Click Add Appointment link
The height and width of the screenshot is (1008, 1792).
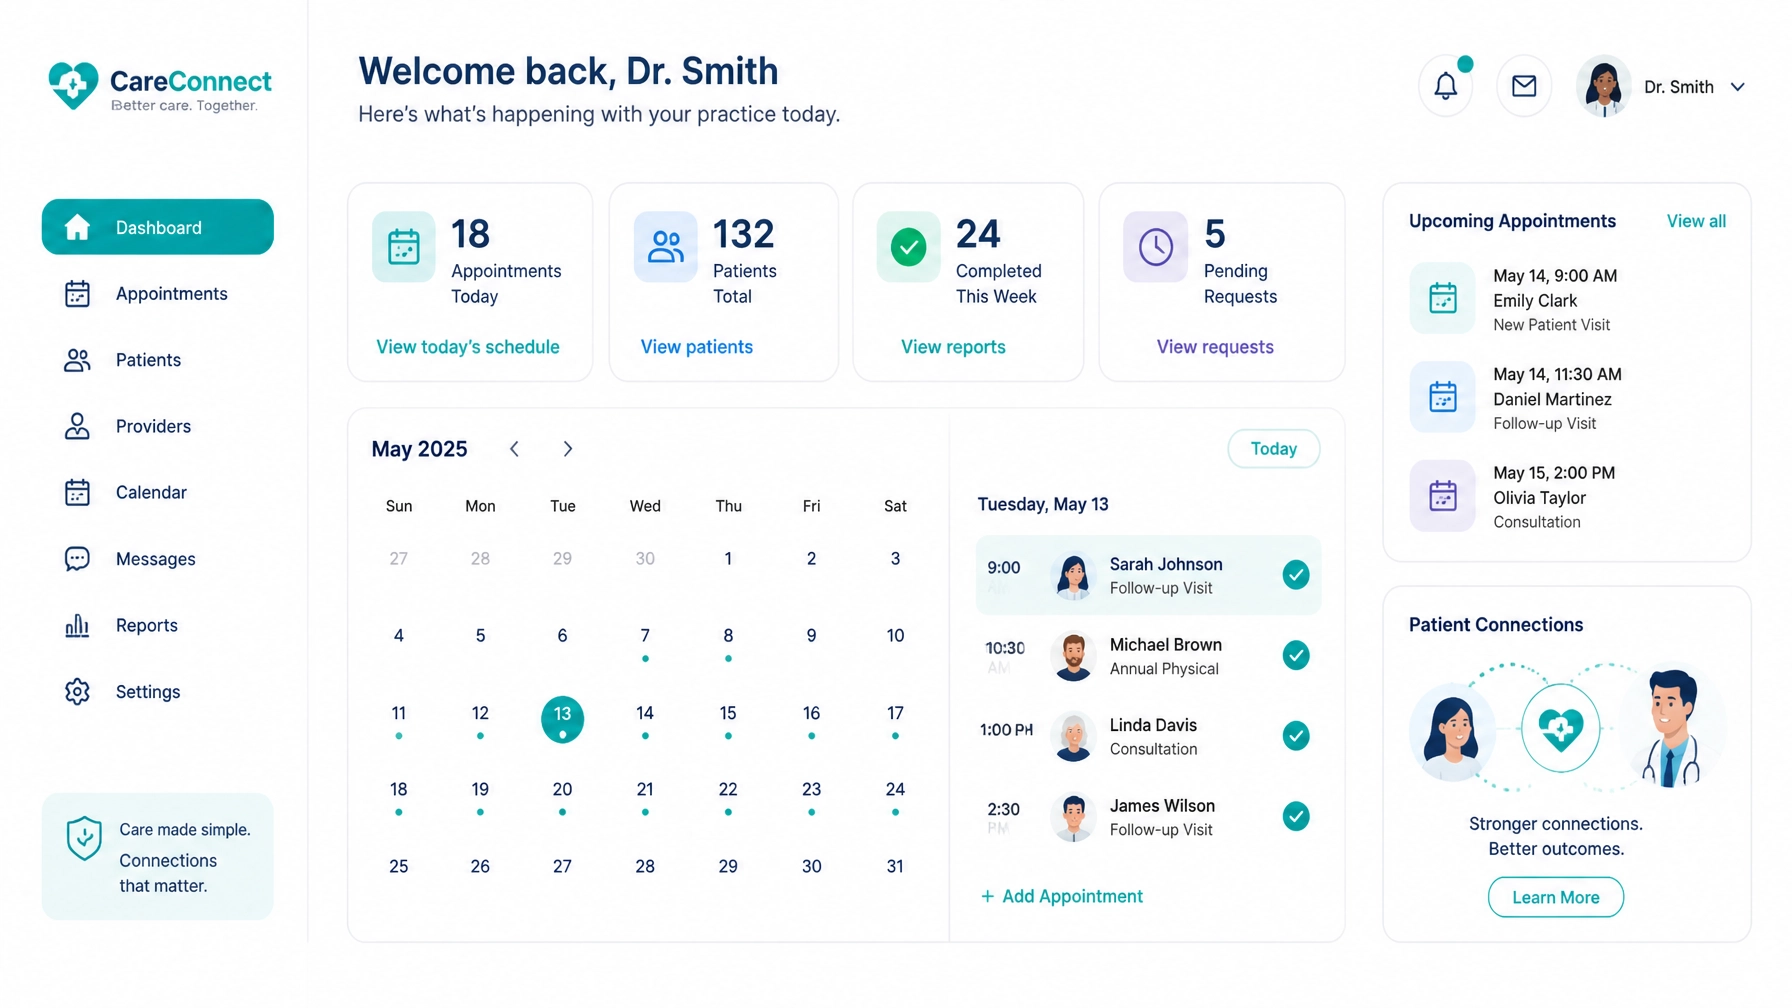[1062, 897]
